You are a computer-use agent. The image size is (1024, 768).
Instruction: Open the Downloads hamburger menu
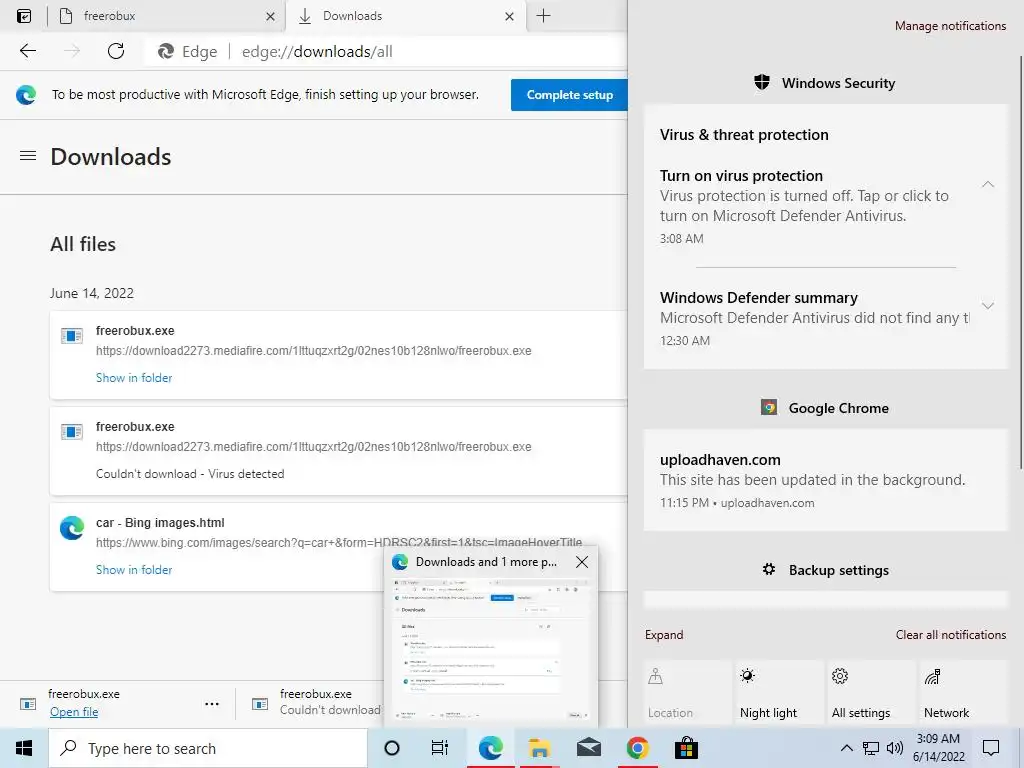(x=27, y=156)
